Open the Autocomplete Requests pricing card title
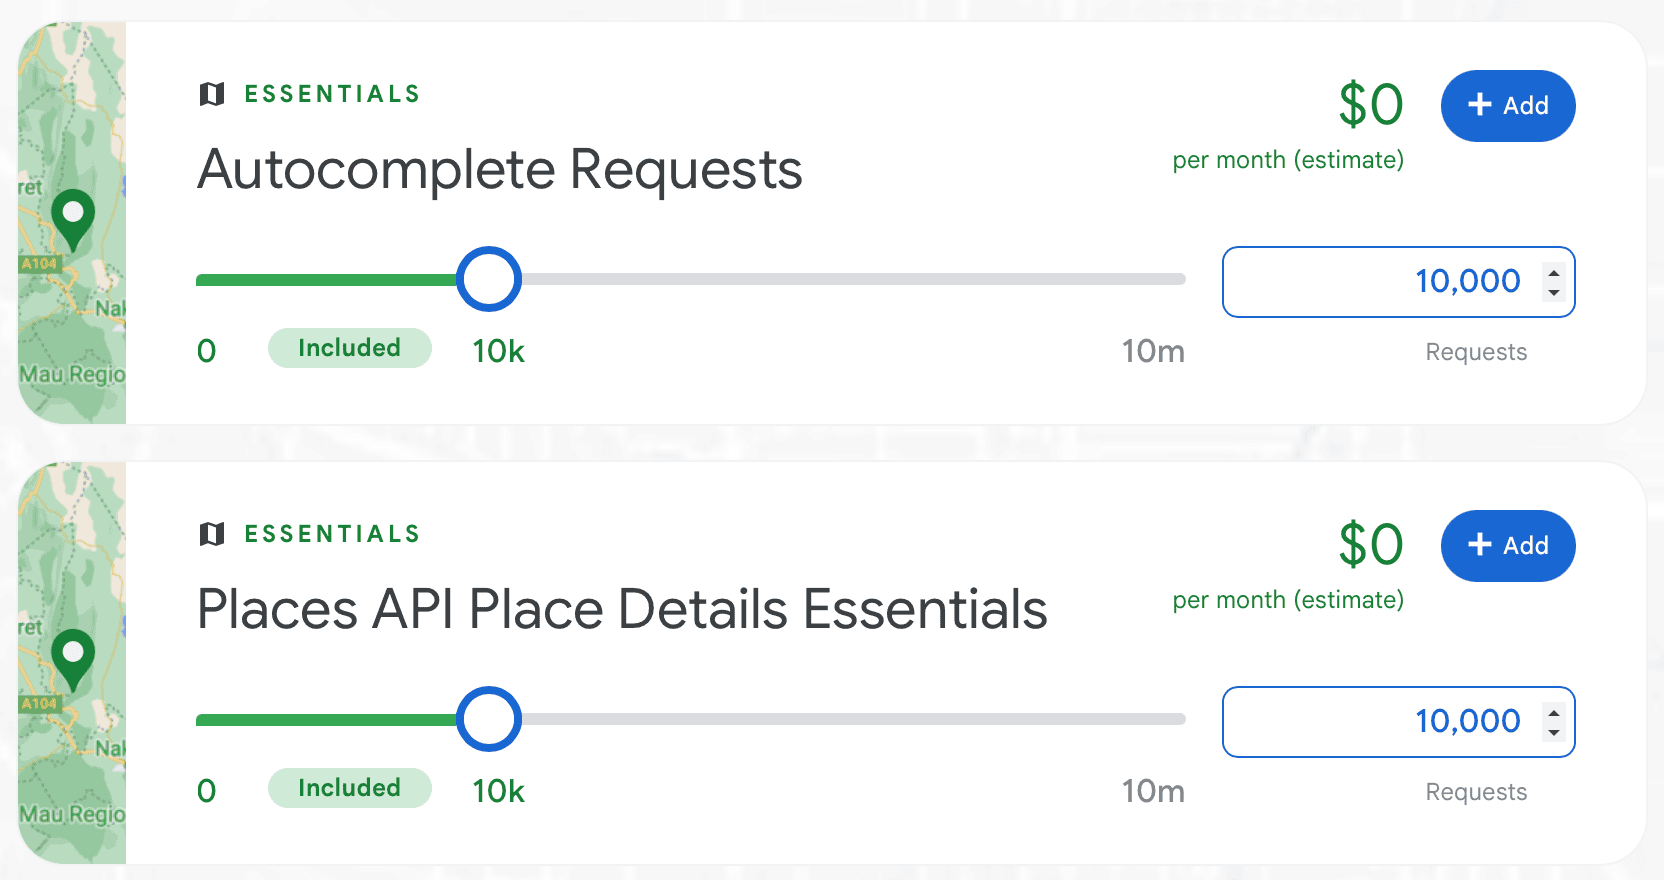The width and height of the screenshot is (1664, 880). pyautogui.click(x=499, y=169)
